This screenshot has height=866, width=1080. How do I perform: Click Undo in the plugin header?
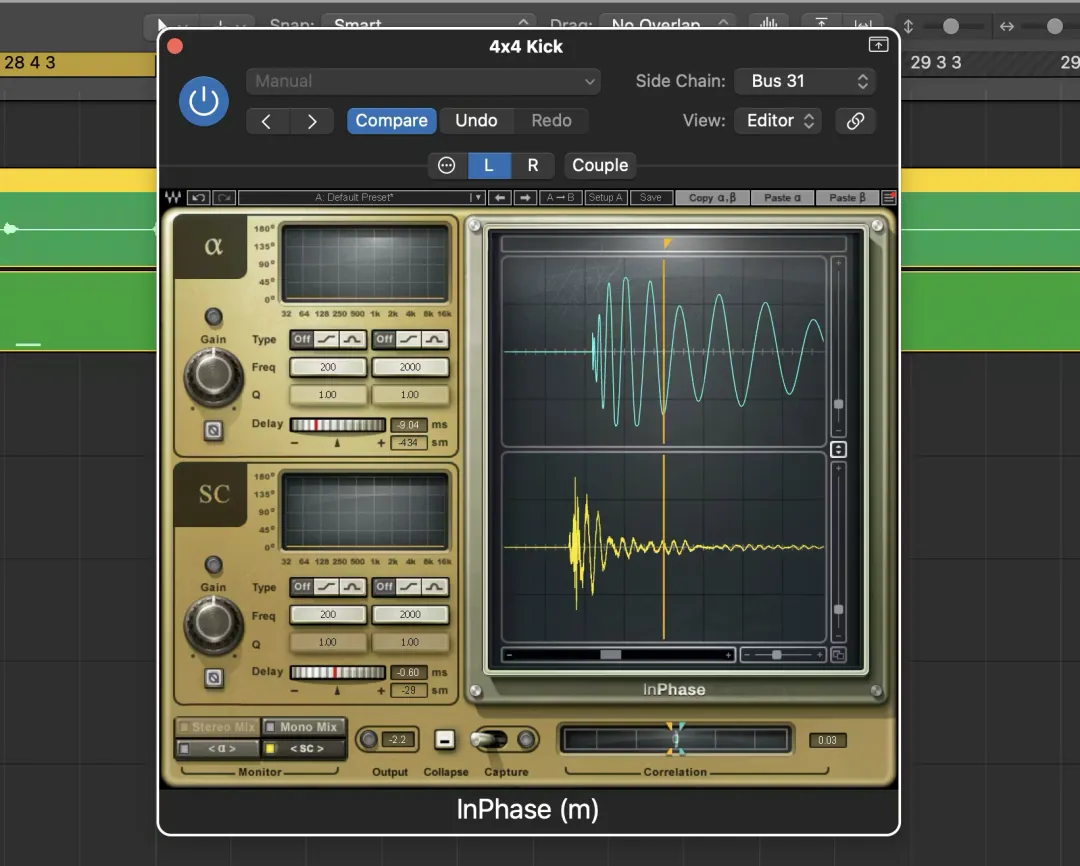476,121
